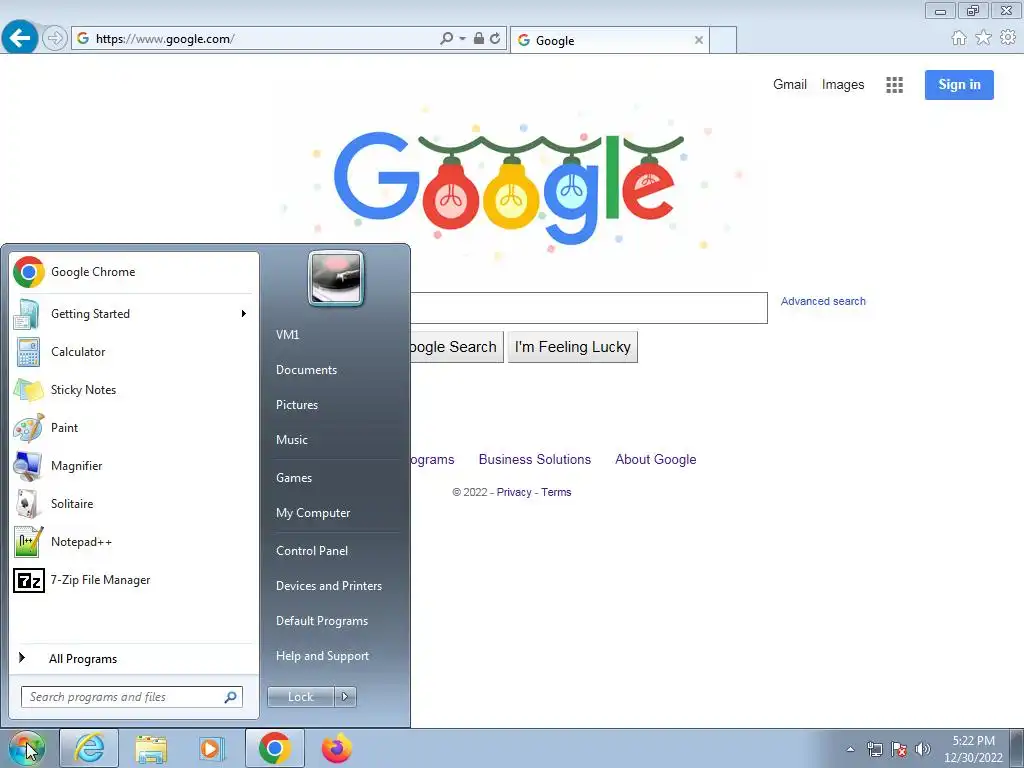Screen dimensions: 1024x768
Task: Open the Google apps grid icon
Action: click(895, 85)
